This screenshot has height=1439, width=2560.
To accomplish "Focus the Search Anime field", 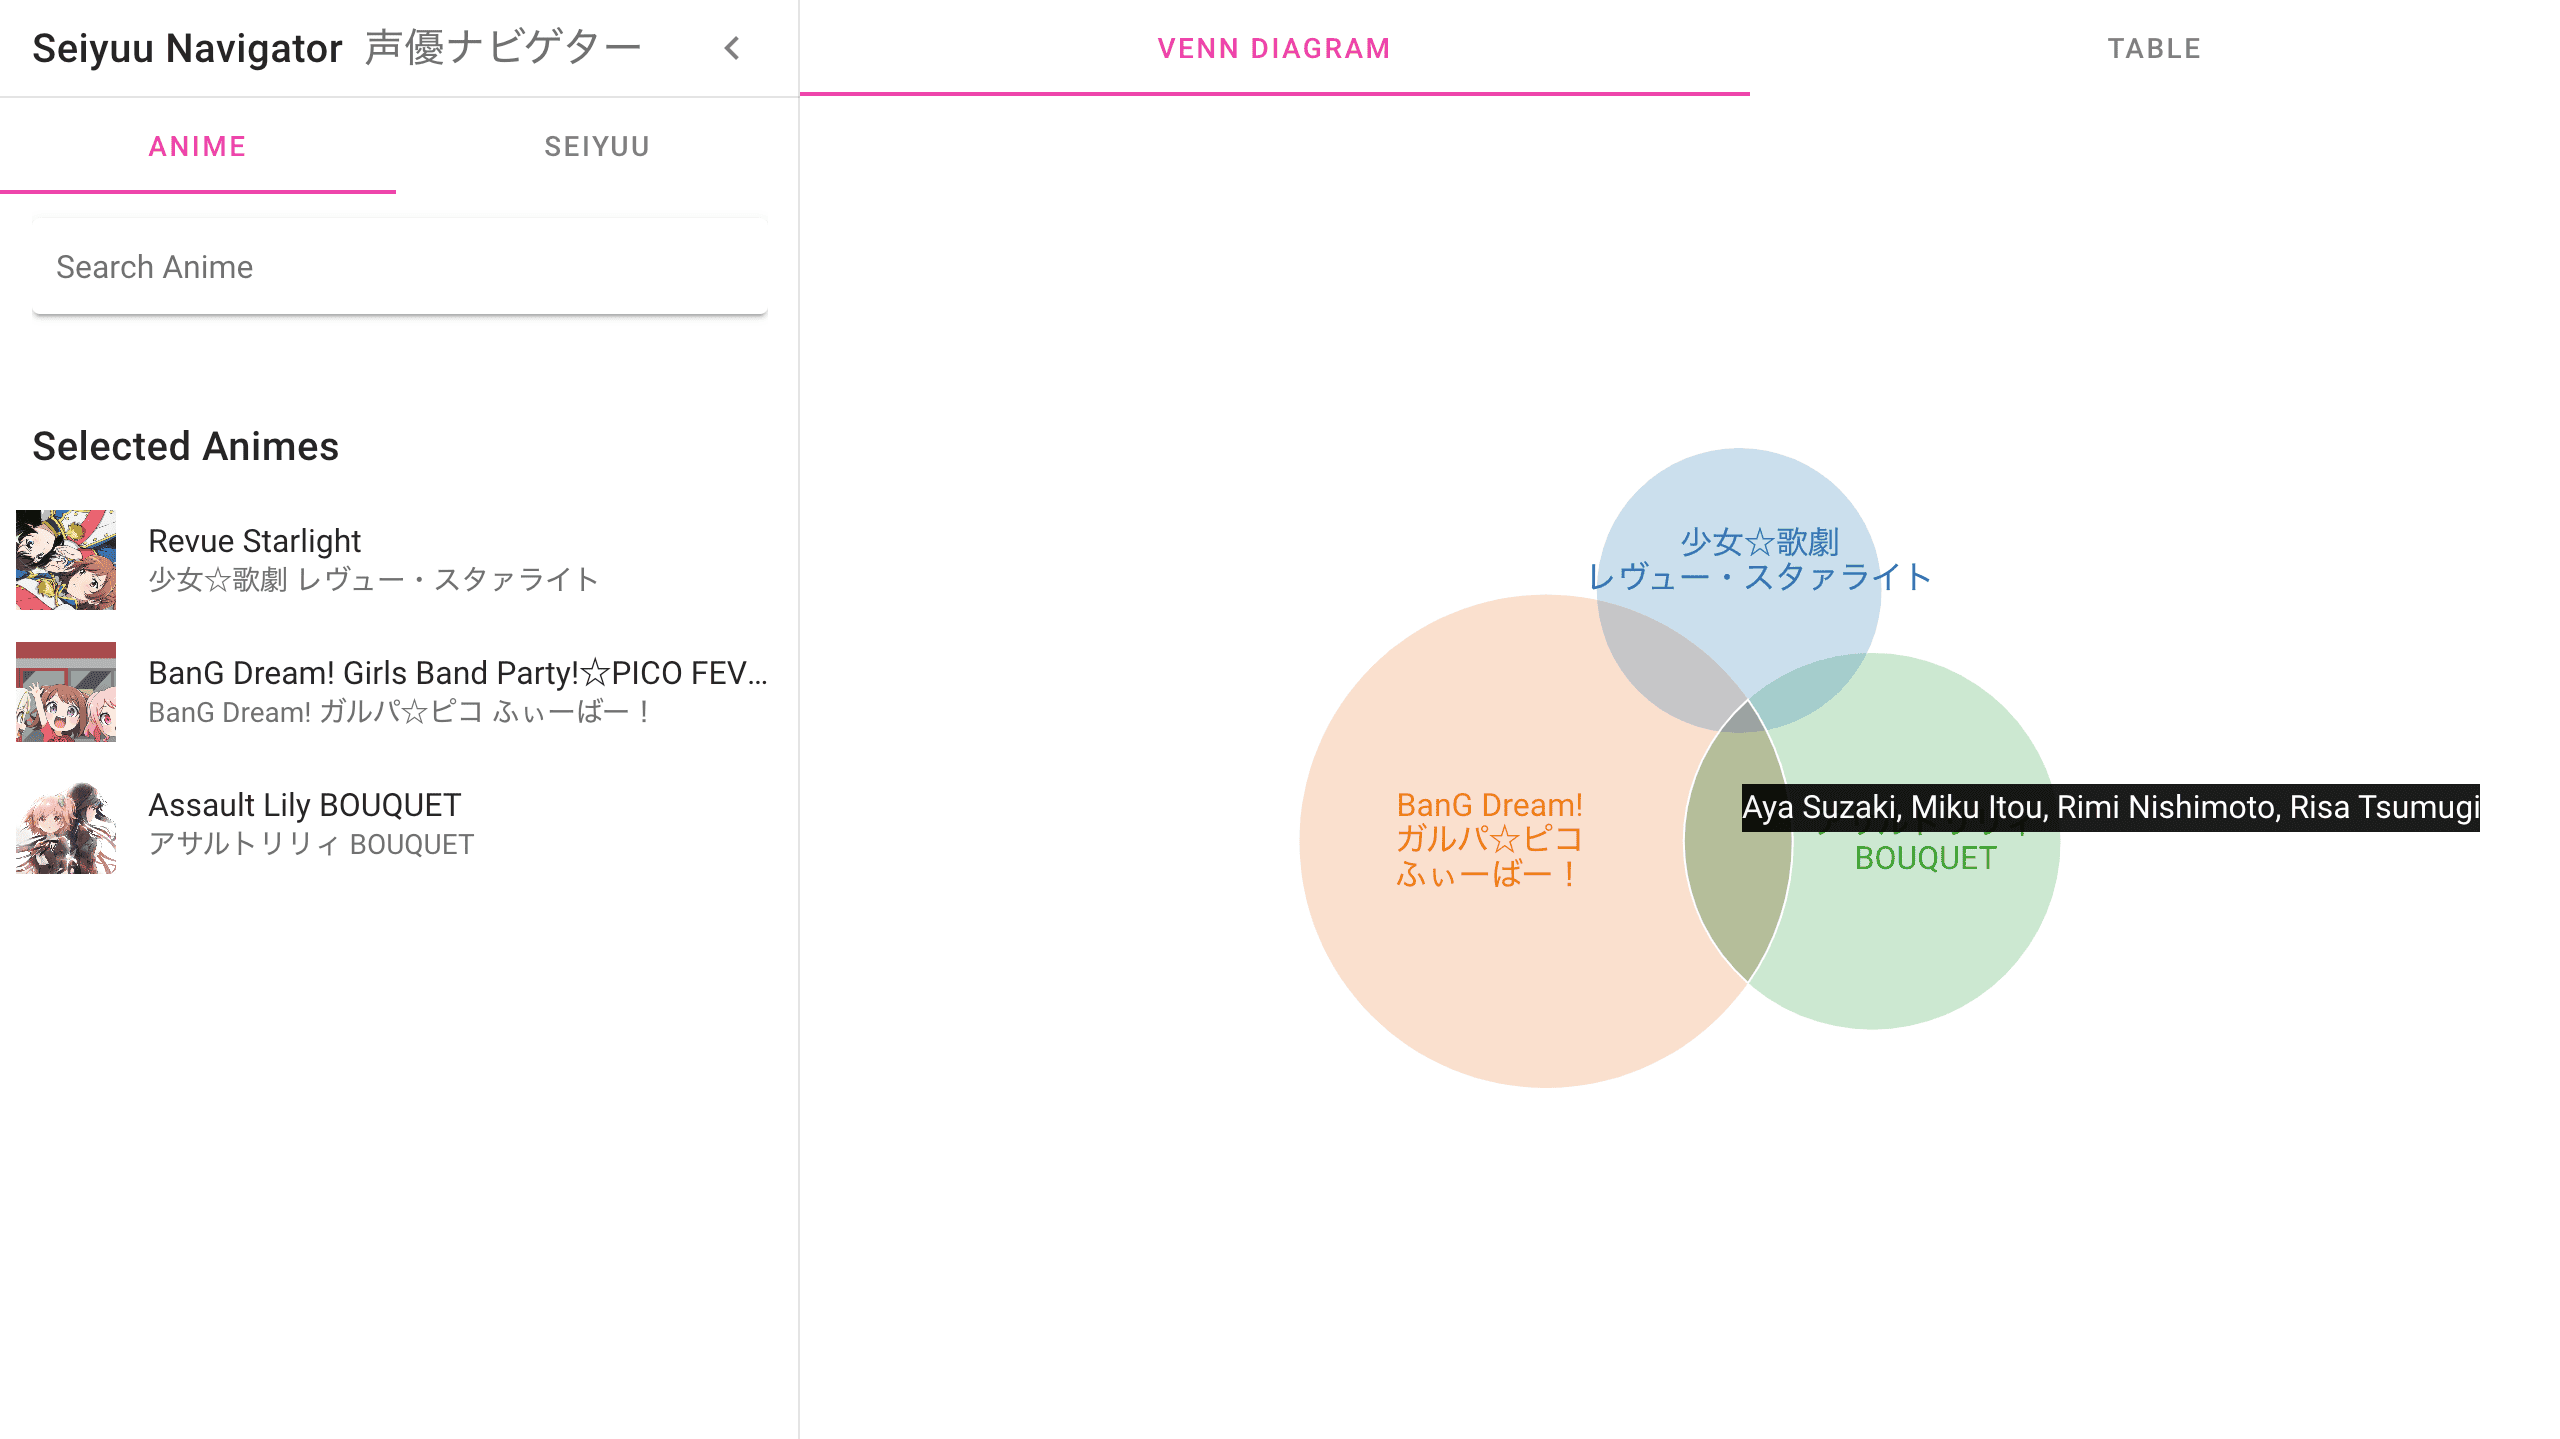I will (x=400, y=267).
